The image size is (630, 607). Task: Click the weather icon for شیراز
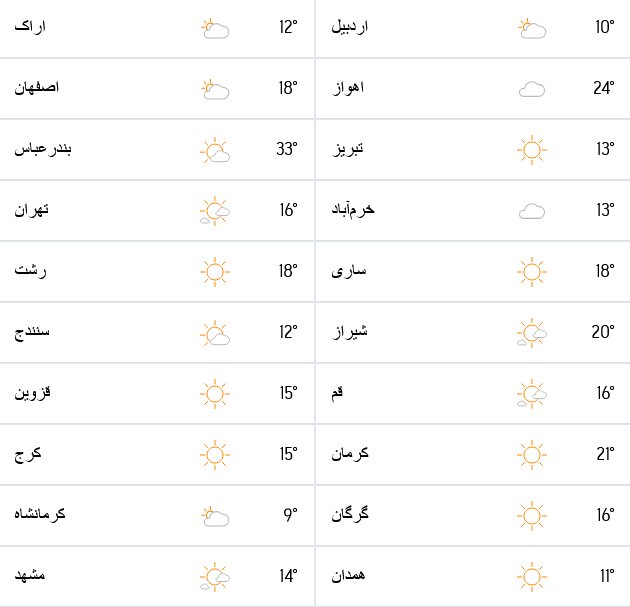click(x=531, y=333)
